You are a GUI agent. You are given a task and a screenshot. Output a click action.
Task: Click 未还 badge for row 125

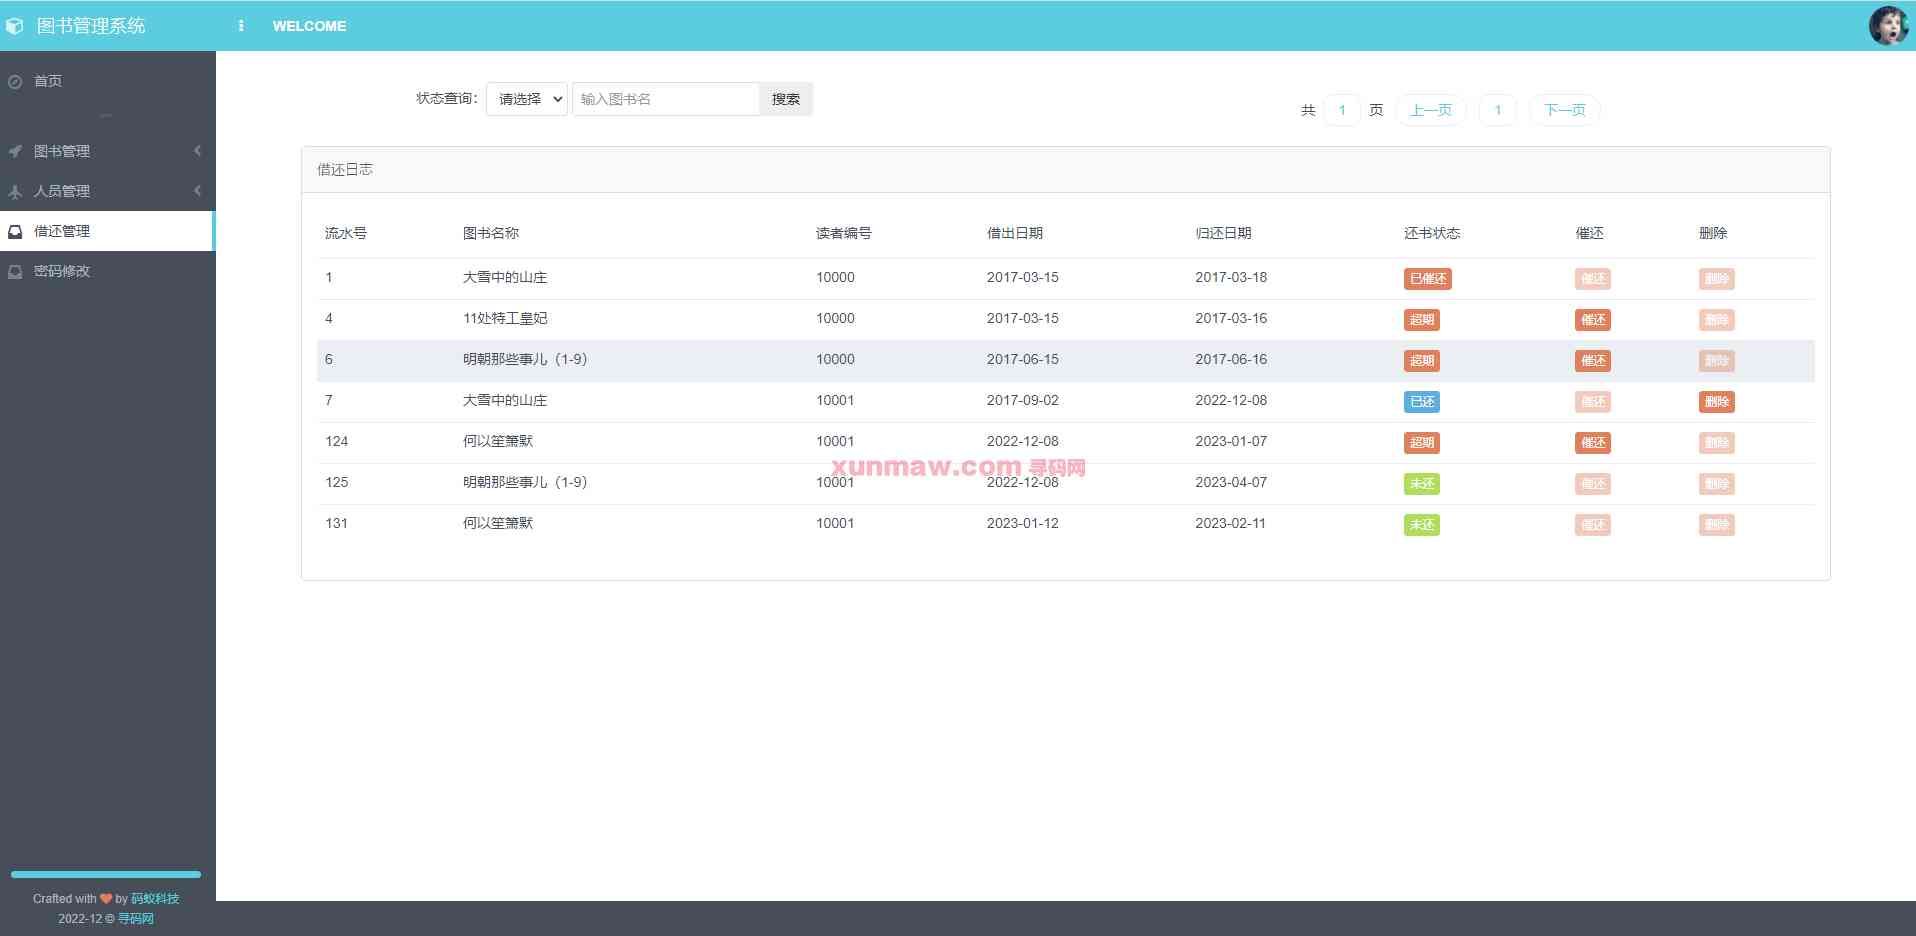1422,484
